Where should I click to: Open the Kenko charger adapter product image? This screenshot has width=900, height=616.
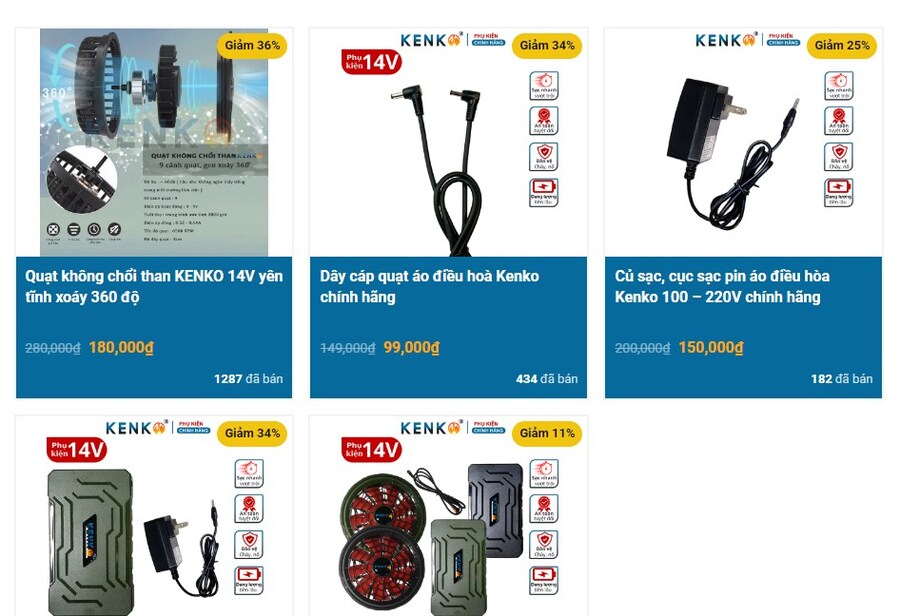tap(743, 142)
